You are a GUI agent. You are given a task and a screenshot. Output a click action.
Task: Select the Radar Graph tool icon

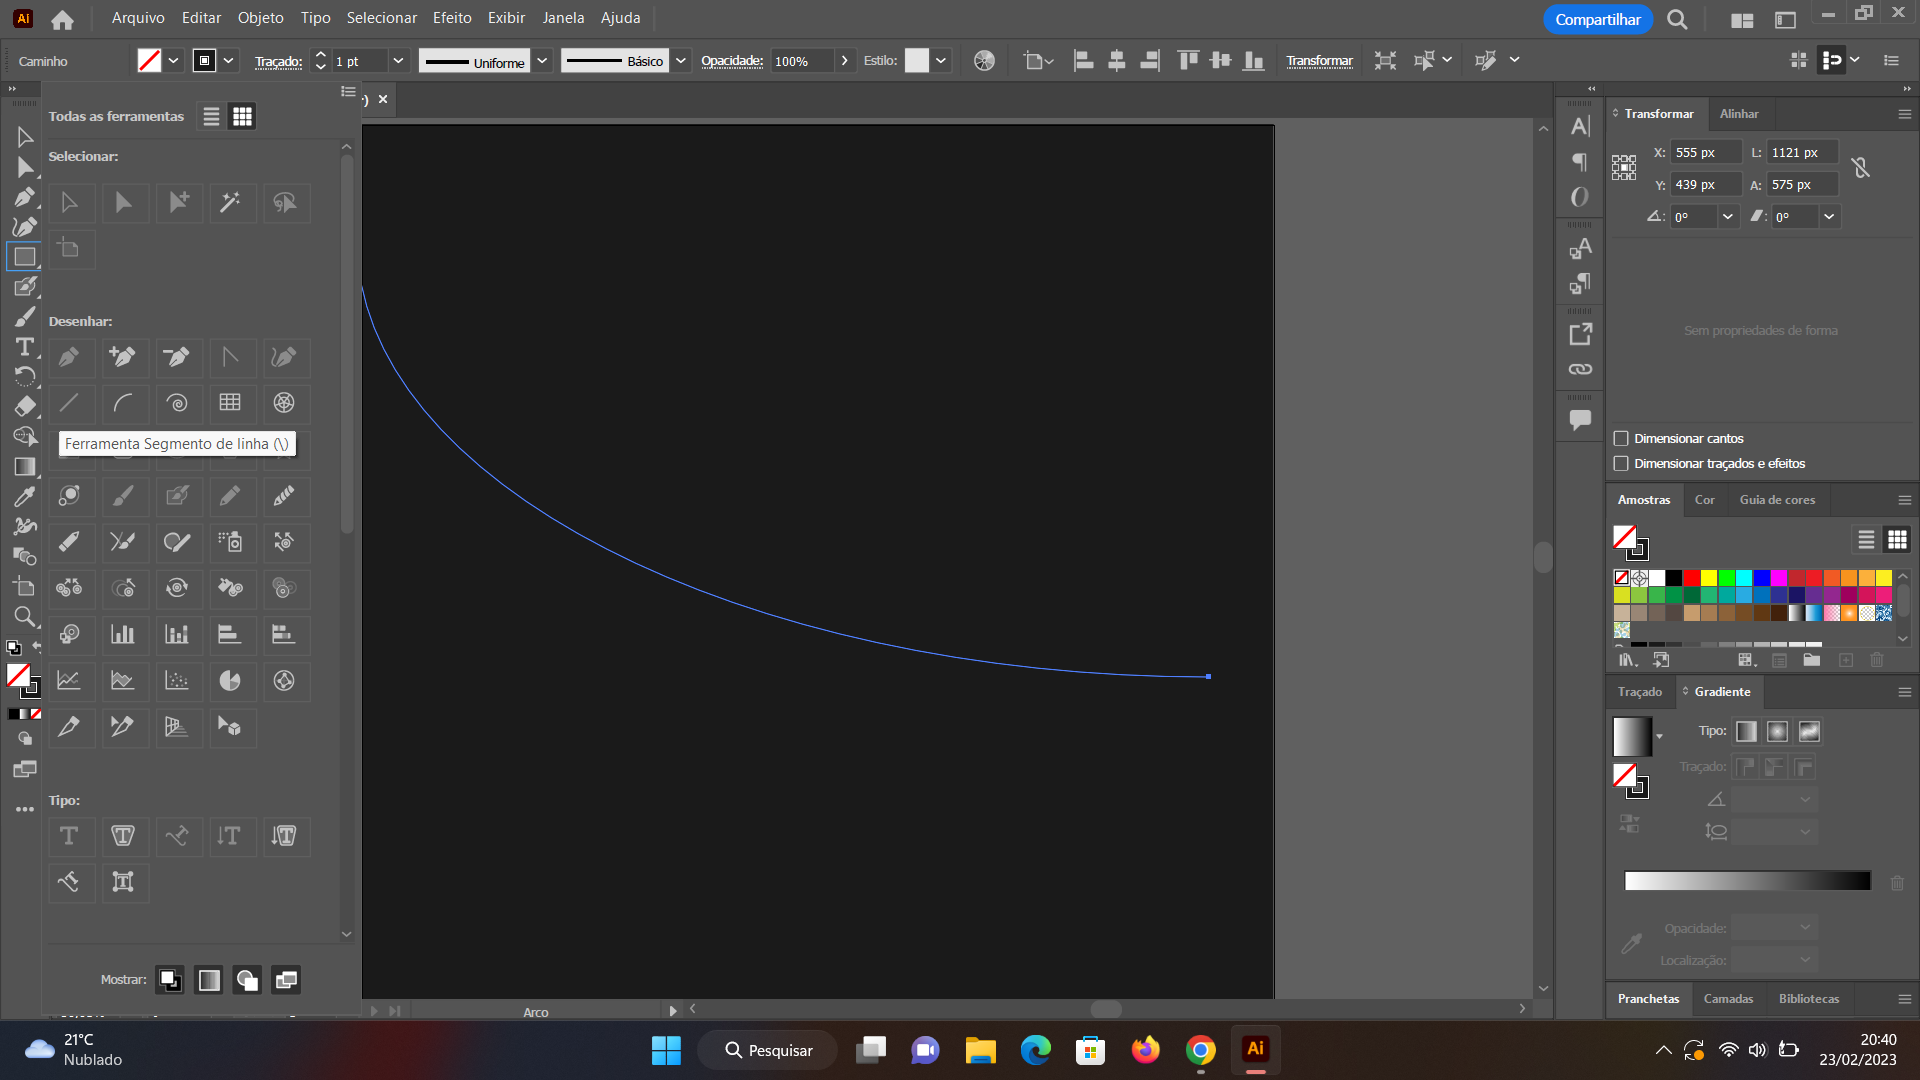tap(284, 681)
